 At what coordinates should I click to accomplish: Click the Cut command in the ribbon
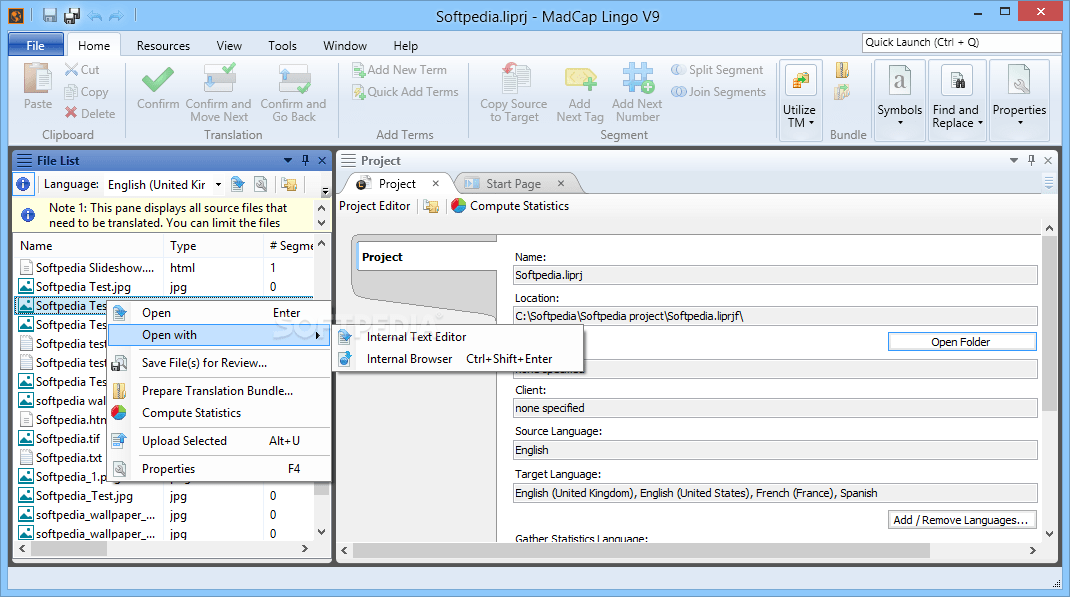83,70
